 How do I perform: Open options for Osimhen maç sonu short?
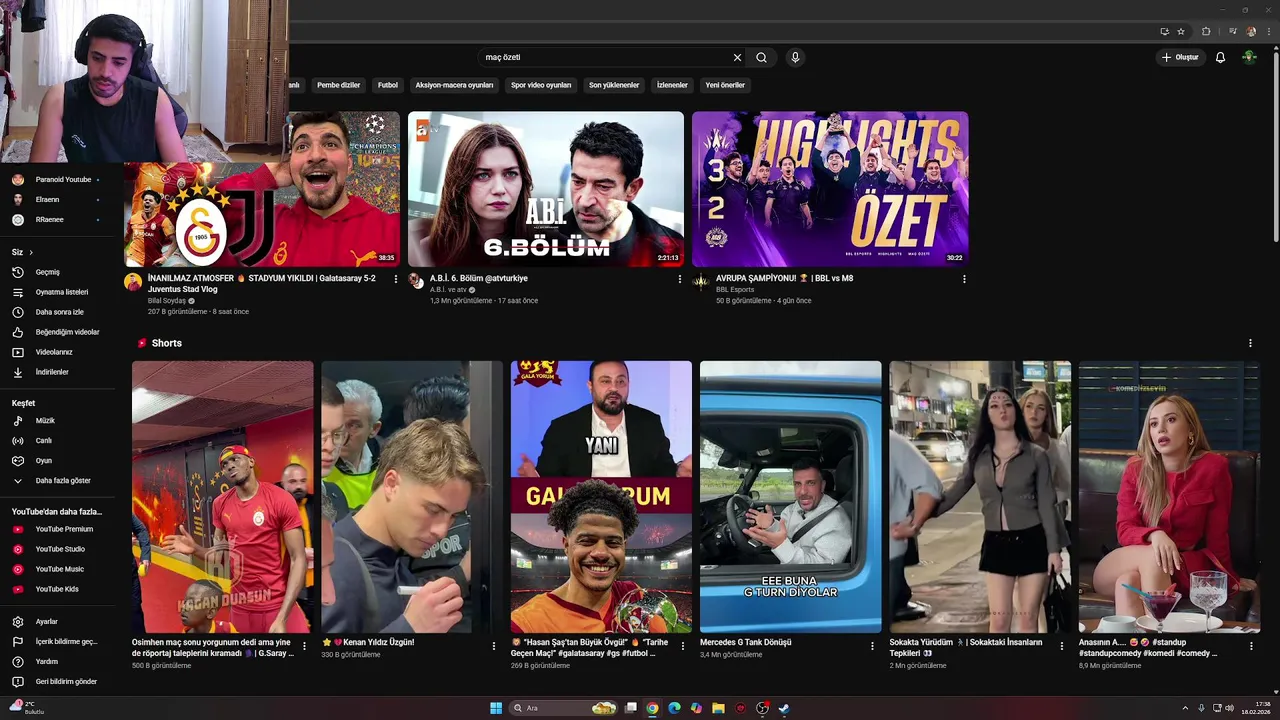point(304,646)
